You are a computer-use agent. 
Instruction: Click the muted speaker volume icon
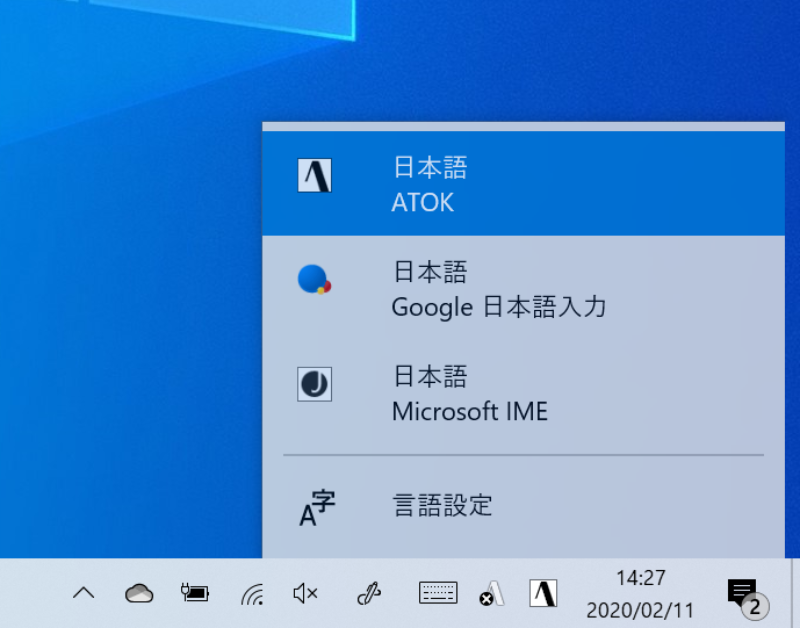[x=305, y=593]
